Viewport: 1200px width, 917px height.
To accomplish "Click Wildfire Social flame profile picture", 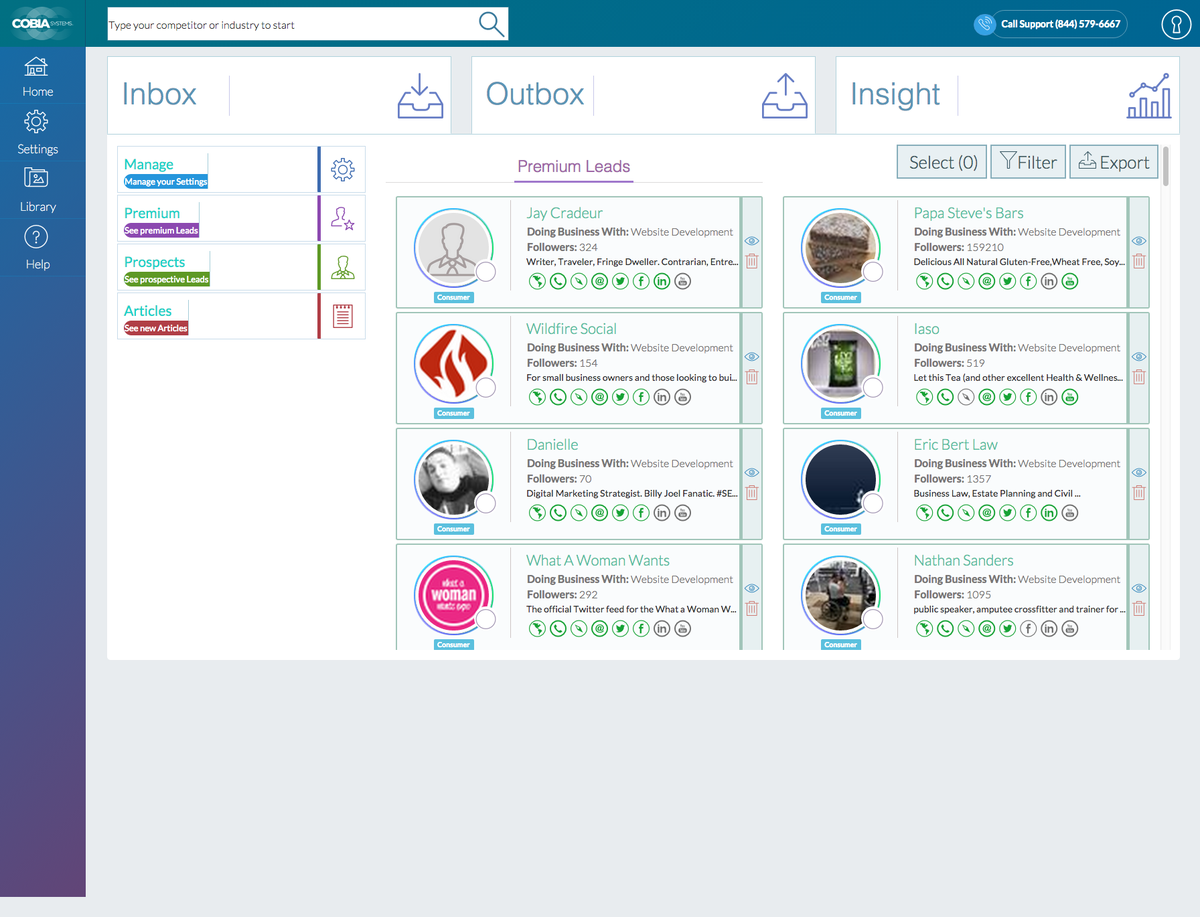I will coord(453,362).
